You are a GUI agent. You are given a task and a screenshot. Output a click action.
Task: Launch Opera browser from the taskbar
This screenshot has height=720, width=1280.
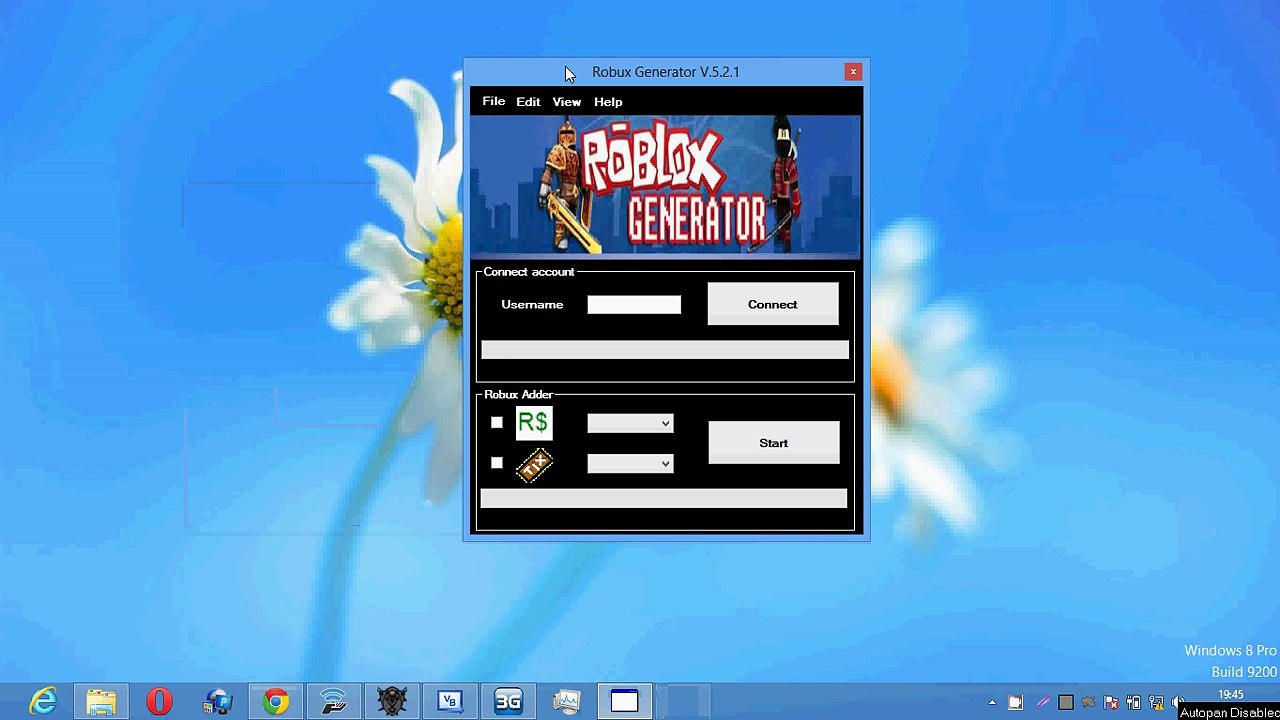coord(159,701)
